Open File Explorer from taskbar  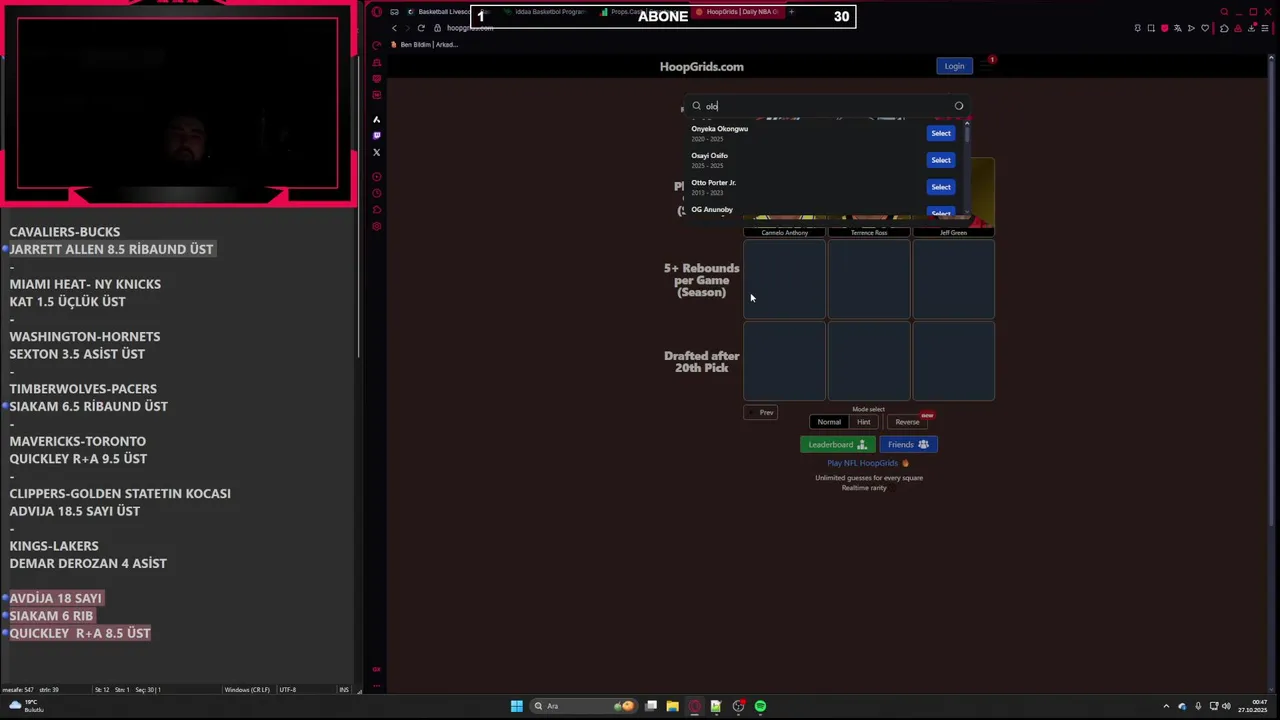click(x=672, y=706)
